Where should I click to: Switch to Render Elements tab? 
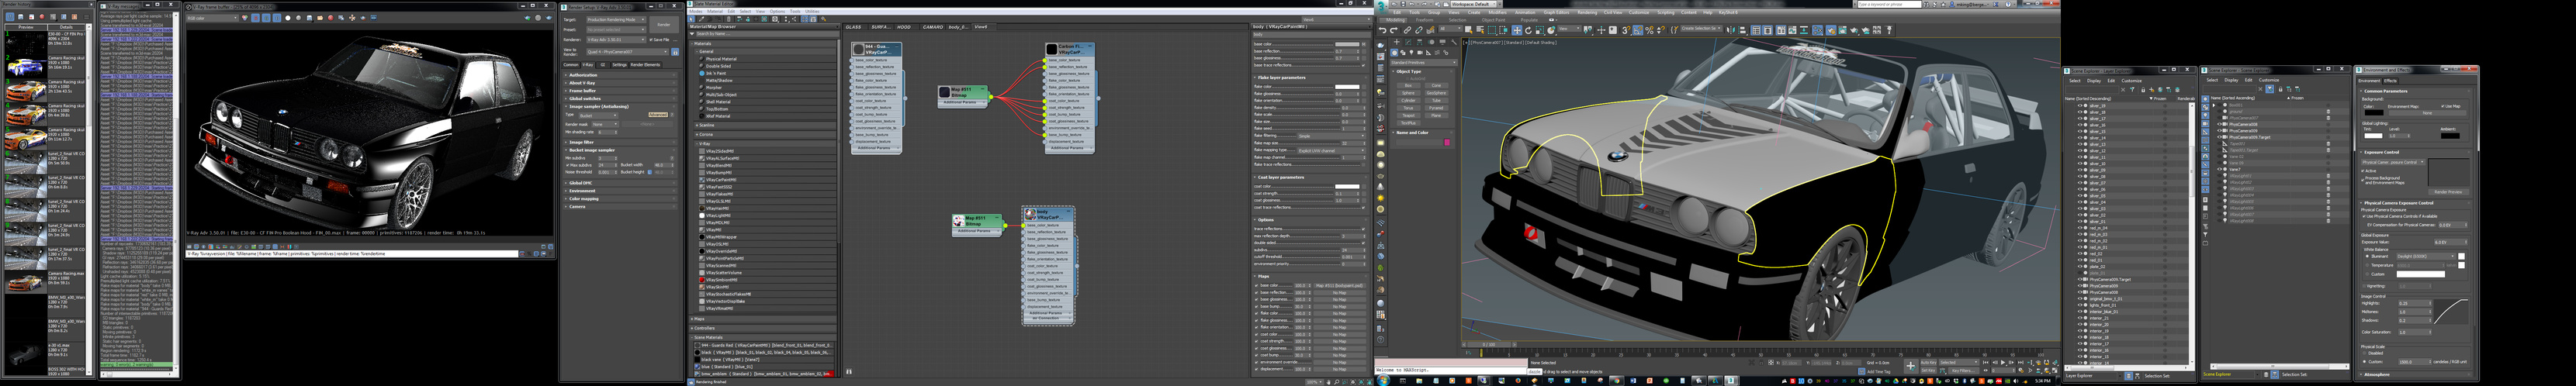coord(645,65)
